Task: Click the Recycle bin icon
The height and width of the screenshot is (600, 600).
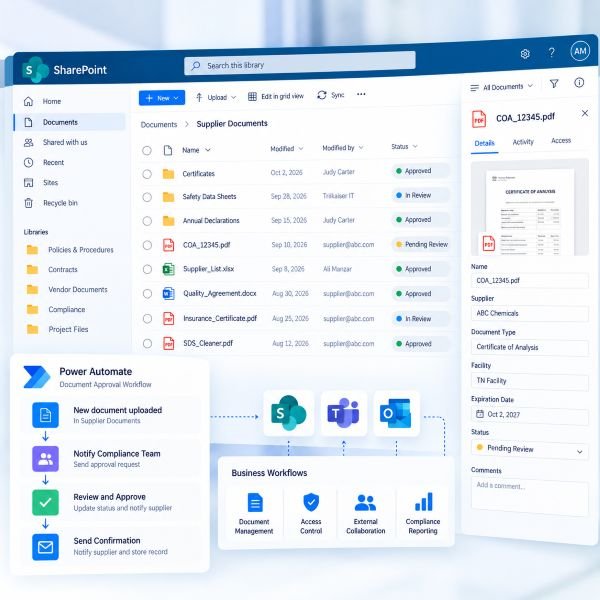Action: (28, 203)
